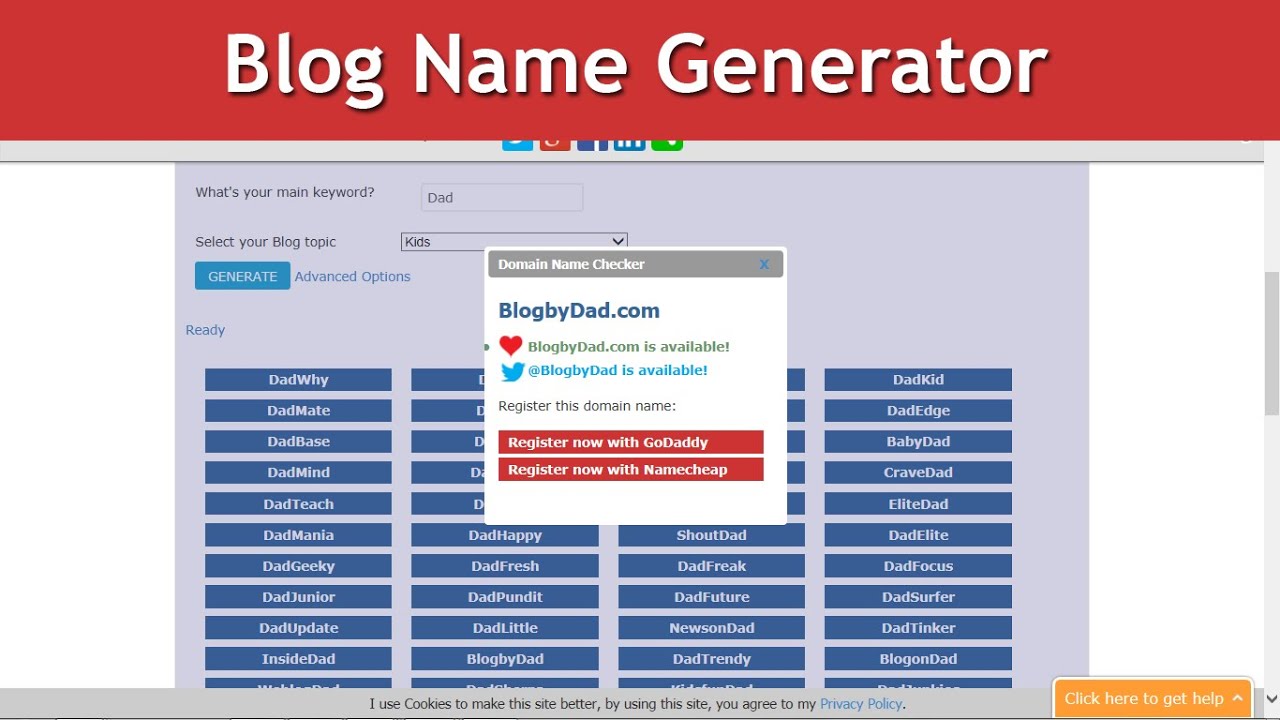The height and width of the screenshot is (720, 1280).
Task: Select the DadGeeky name
Action: point(298,566)
